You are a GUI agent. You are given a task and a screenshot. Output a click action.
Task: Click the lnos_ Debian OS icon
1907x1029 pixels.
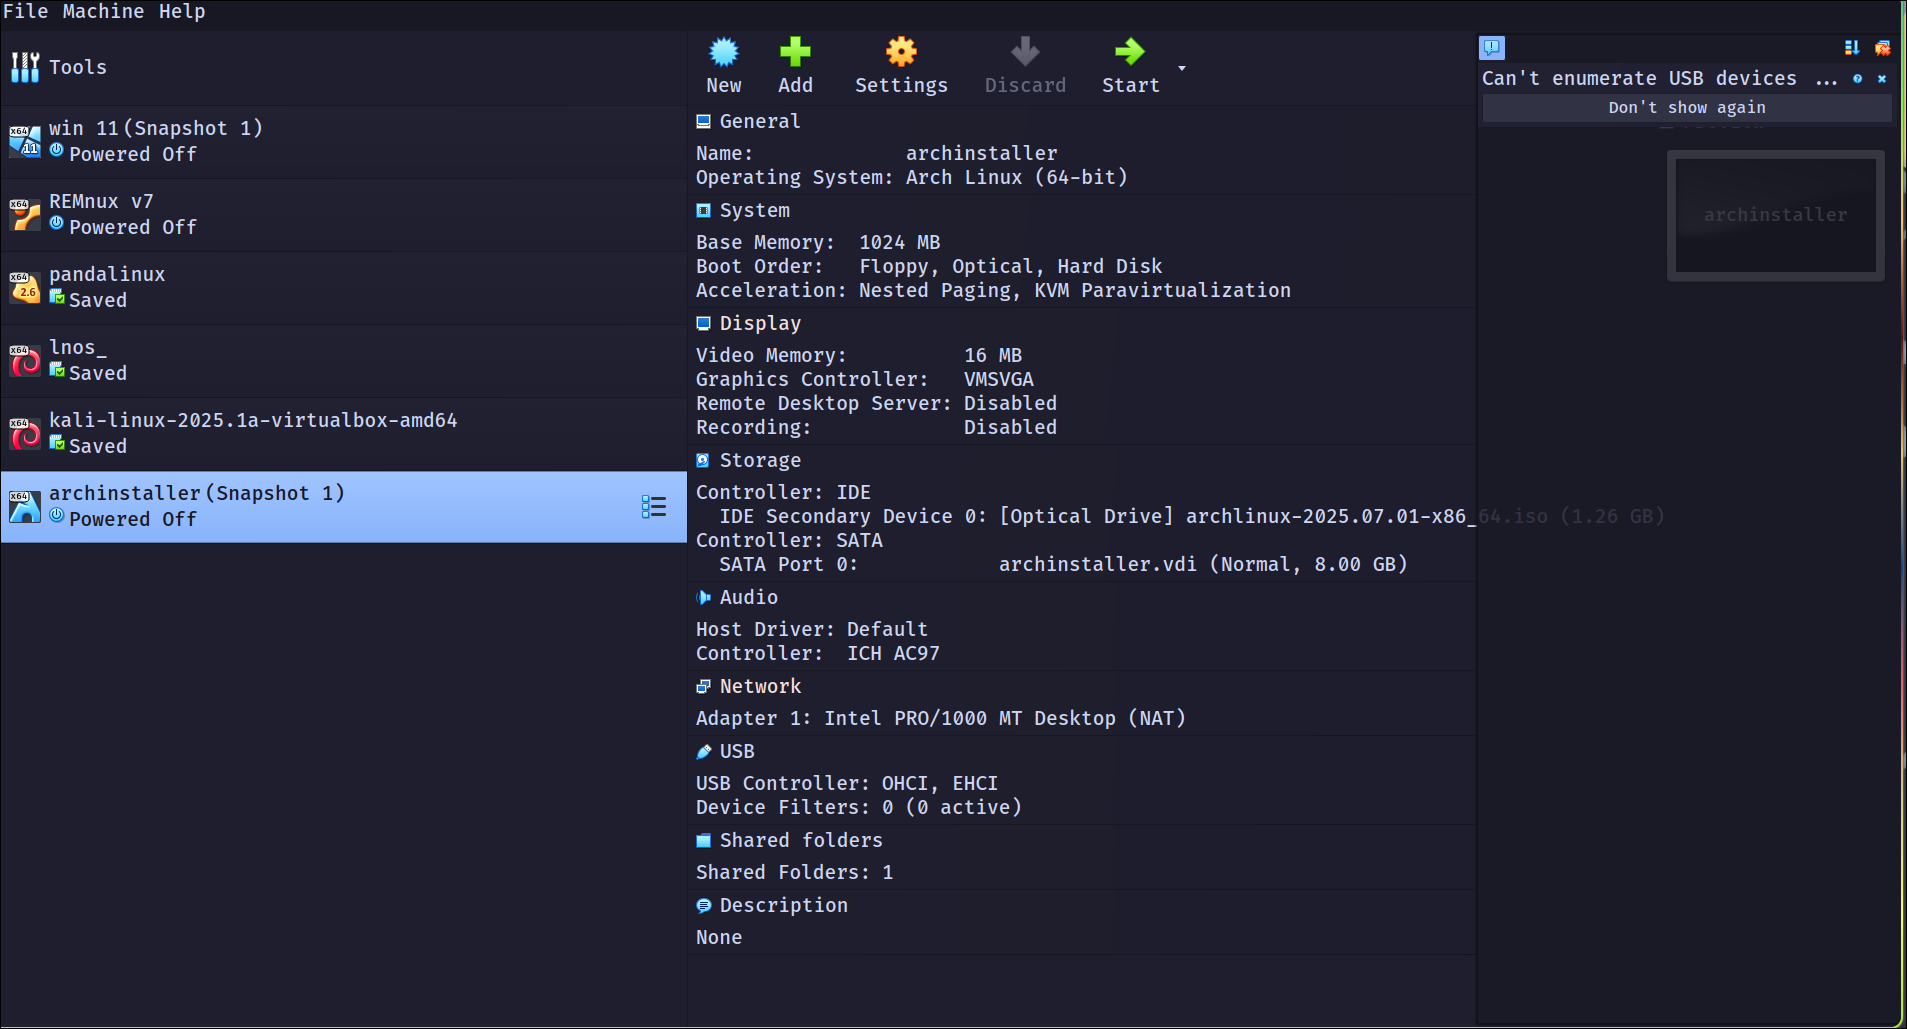click(25, 360)
